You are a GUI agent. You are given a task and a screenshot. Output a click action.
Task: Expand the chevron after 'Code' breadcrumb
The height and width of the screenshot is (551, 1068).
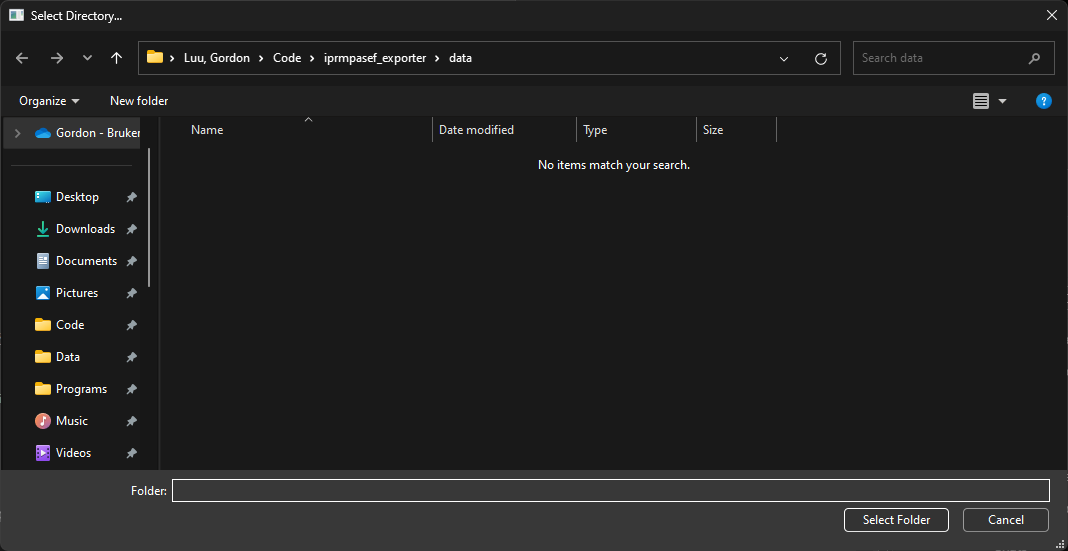(311, 59)
